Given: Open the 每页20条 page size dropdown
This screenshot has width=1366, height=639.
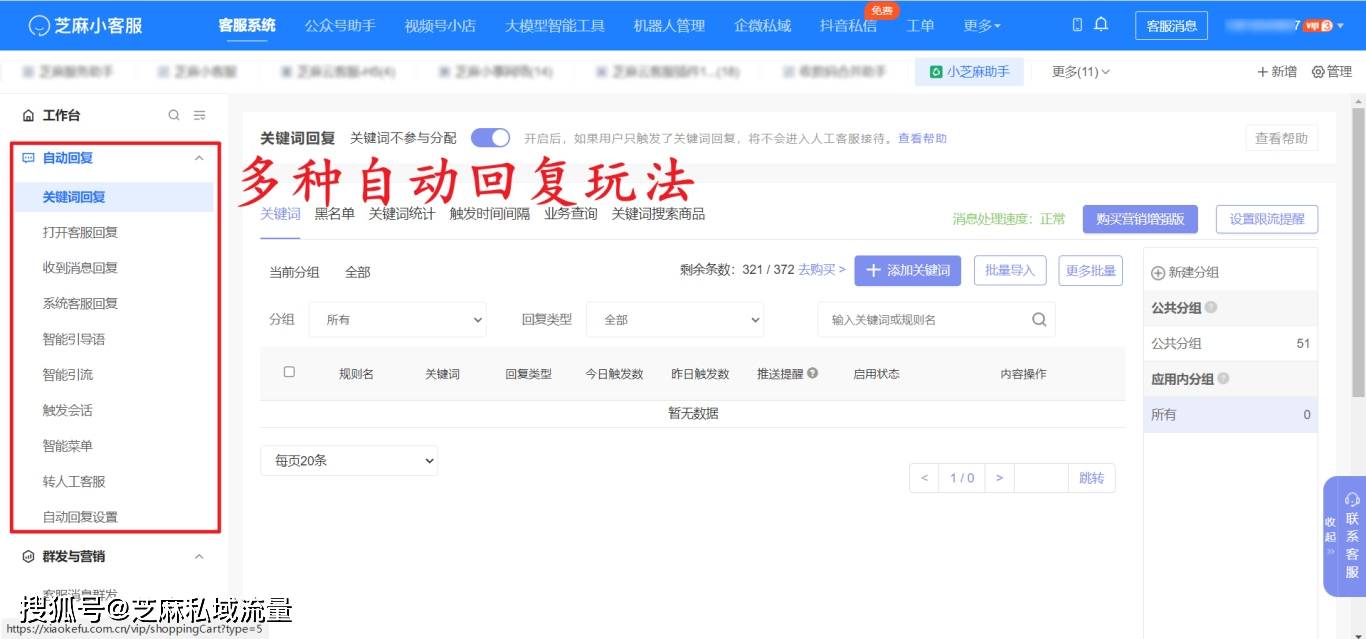Looking at the screenshot, I should (x=349, y=460).
